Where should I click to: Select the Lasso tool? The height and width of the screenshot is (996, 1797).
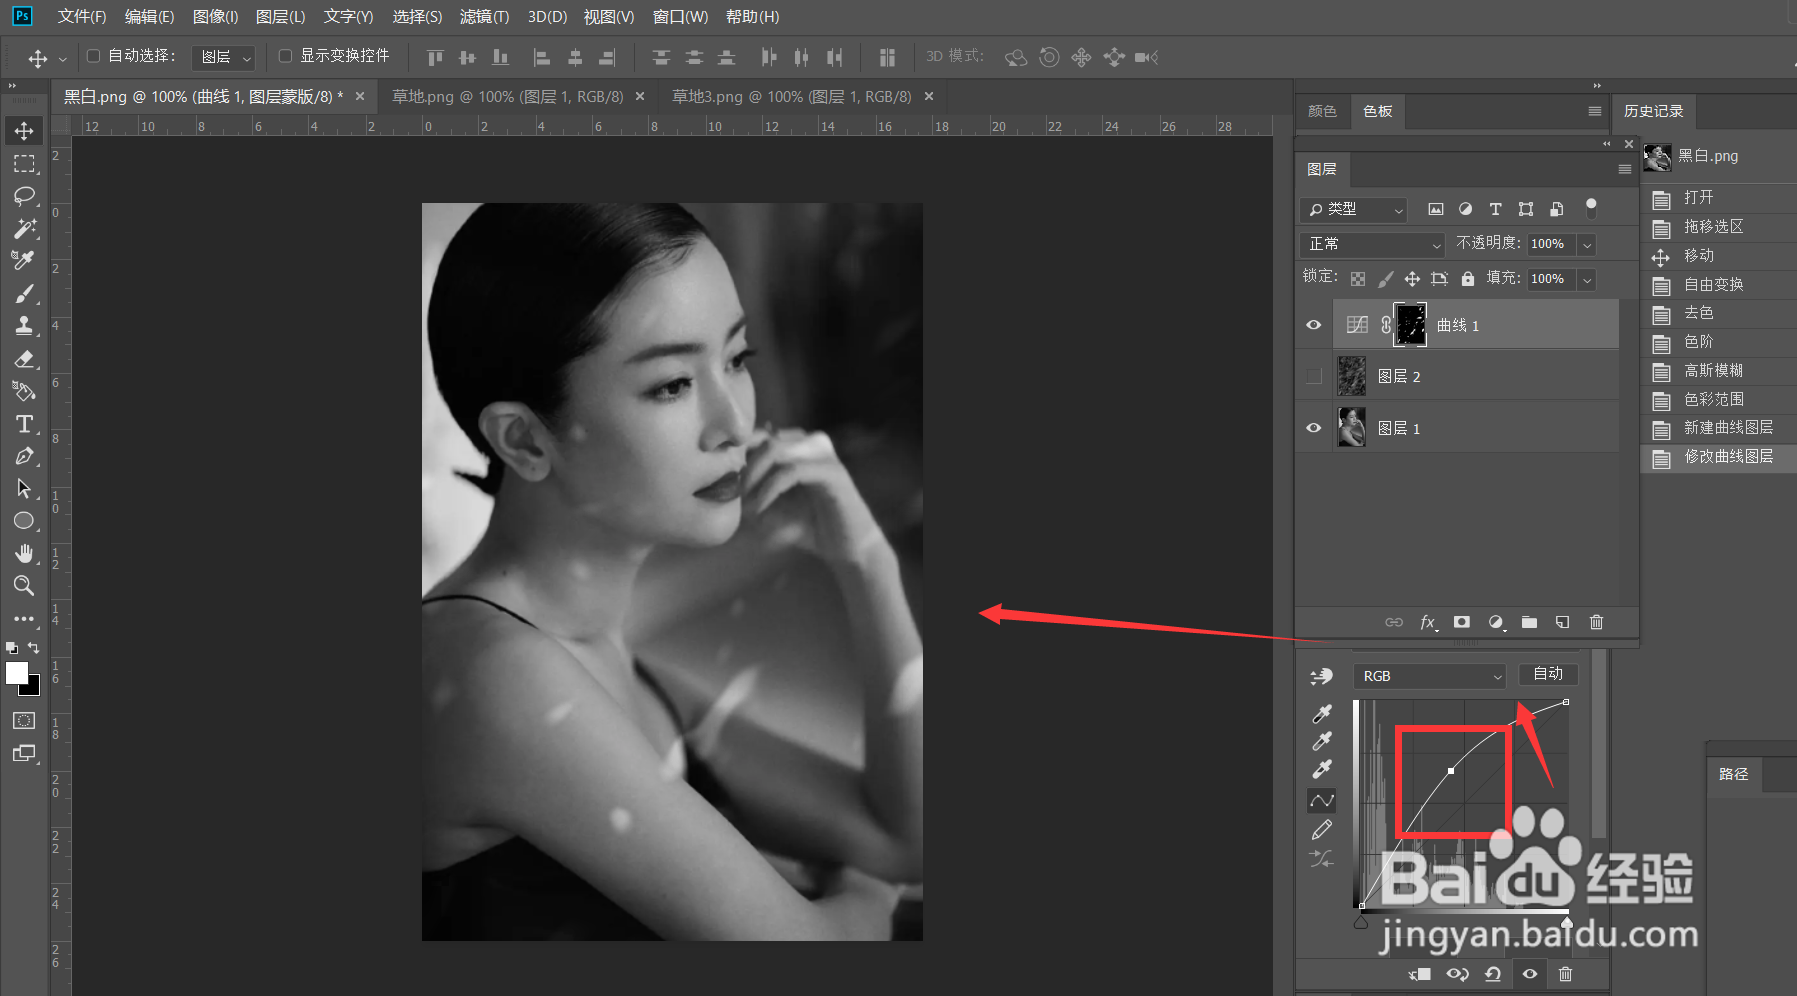coord(25,196)
